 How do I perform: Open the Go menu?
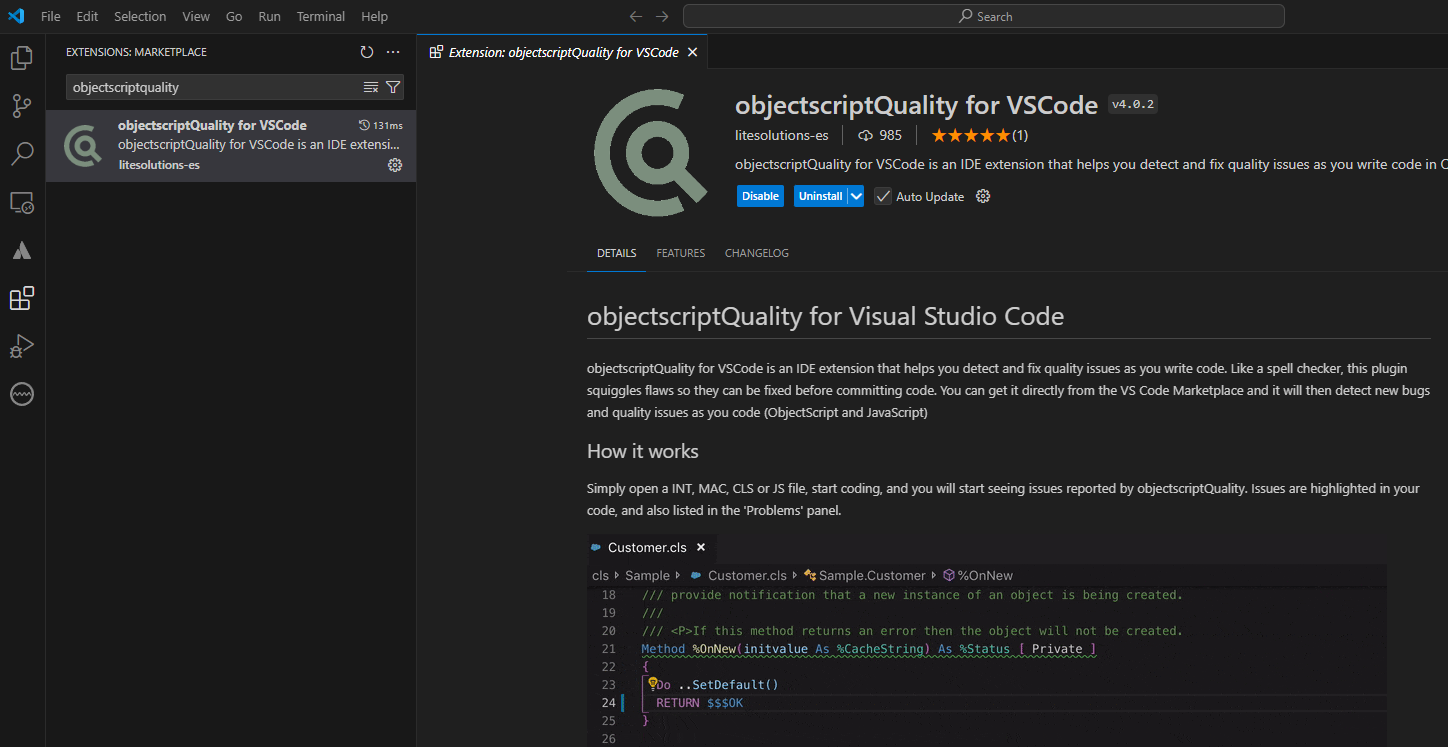234,16
